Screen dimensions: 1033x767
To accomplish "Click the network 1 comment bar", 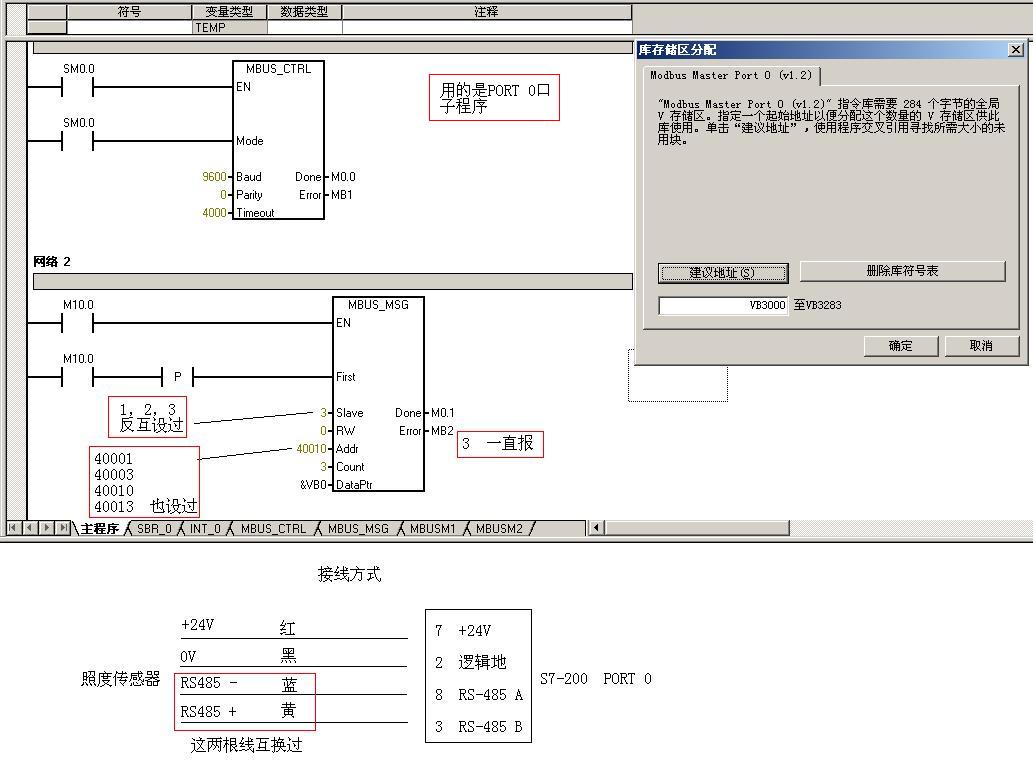I will [x=333, y=47].
